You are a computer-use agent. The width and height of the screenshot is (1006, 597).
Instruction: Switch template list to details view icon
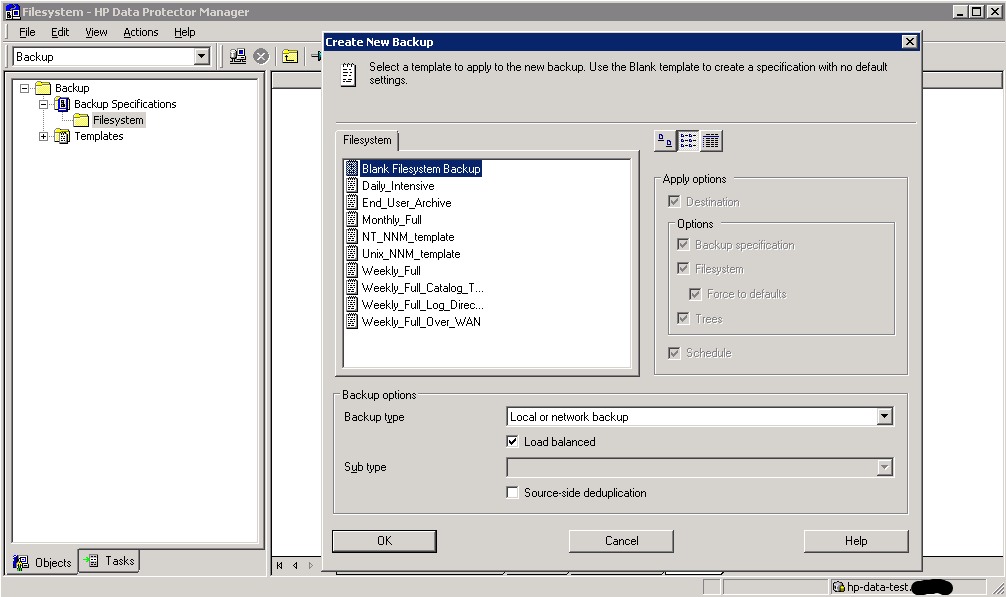[711, 140]
